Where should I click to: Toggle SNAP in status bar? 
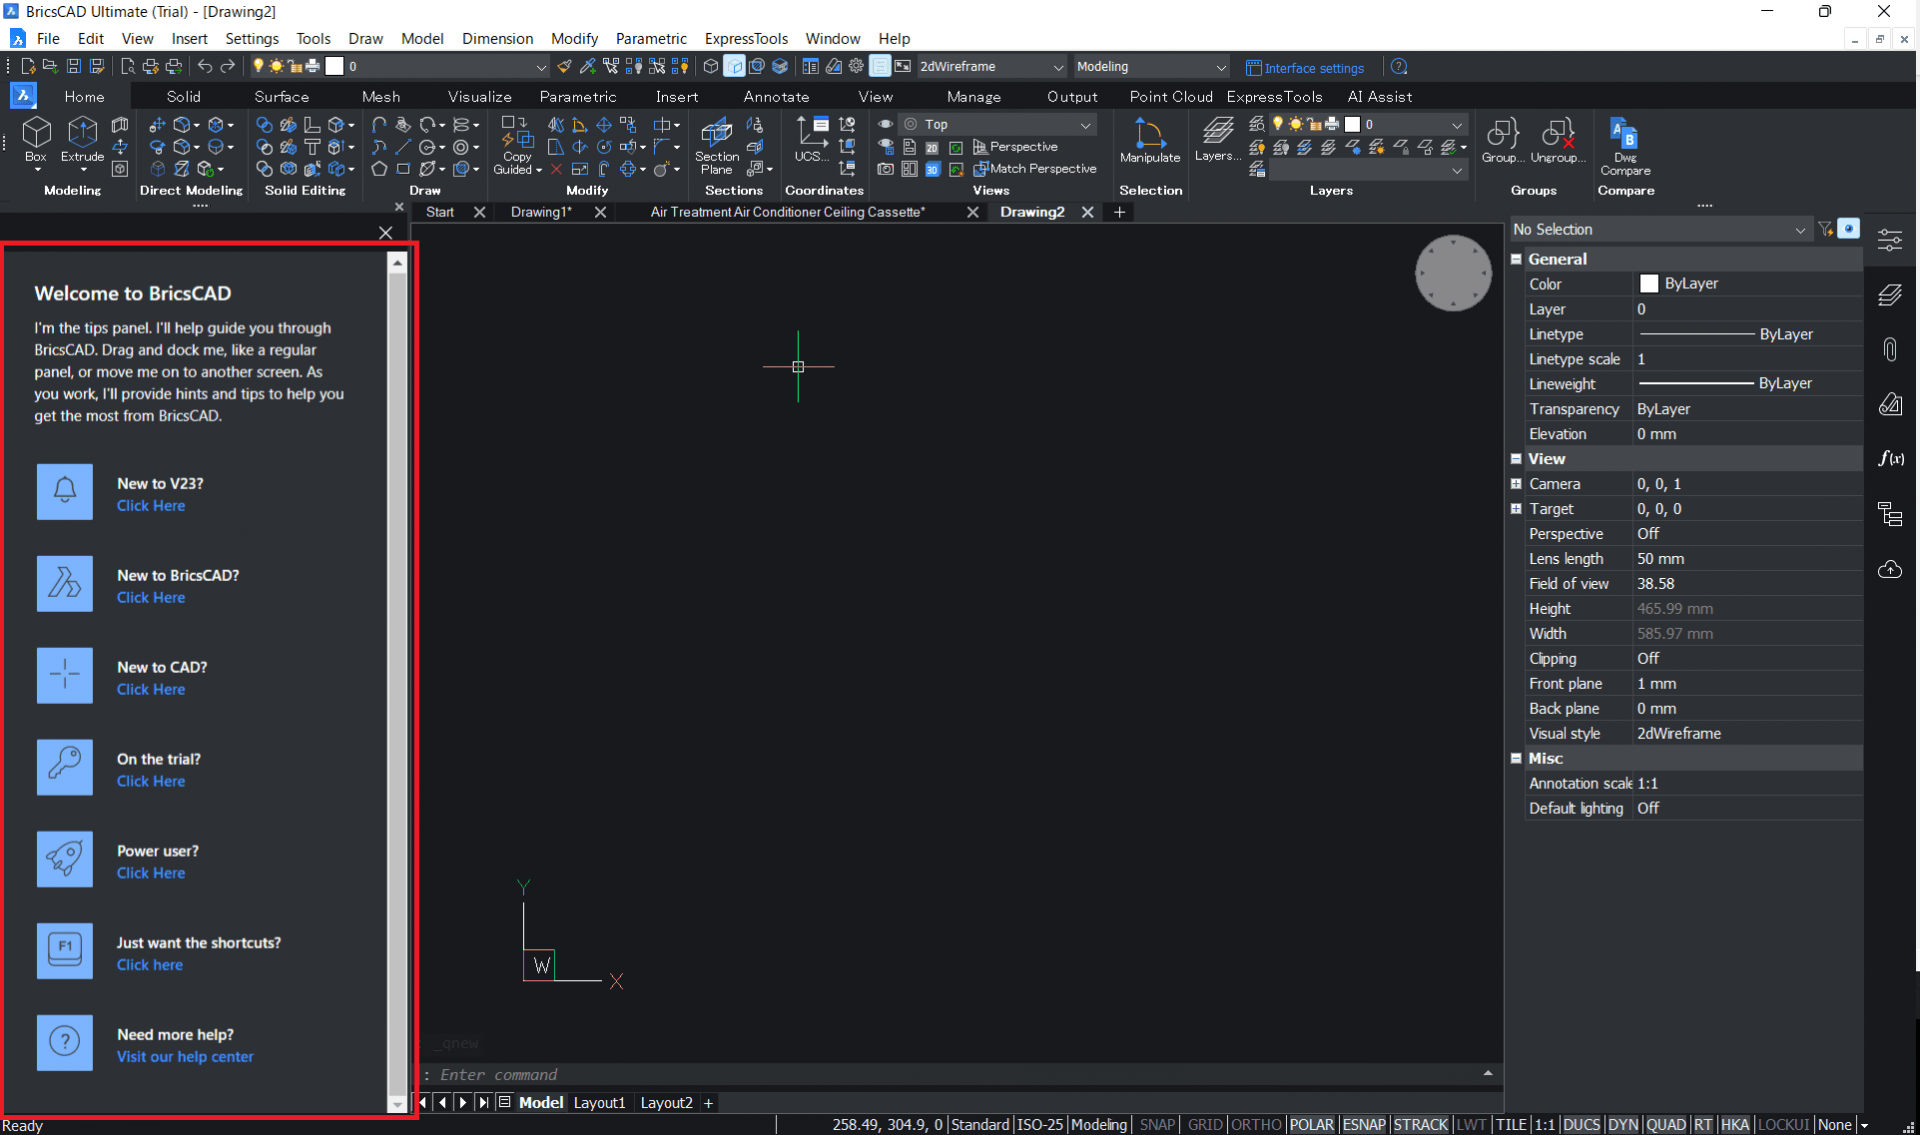click(x=1157, y=1124)
